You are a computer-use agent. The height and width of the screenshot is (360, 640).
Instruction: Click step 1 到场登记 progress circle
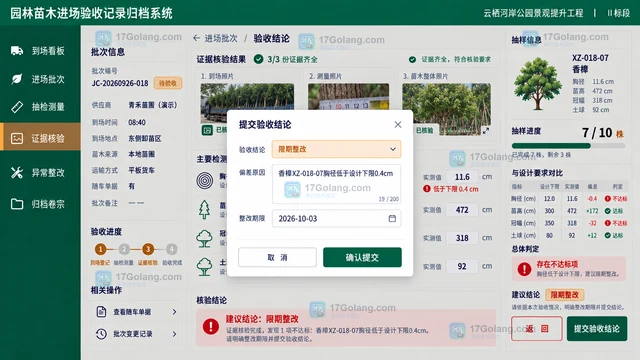(100, 249)
